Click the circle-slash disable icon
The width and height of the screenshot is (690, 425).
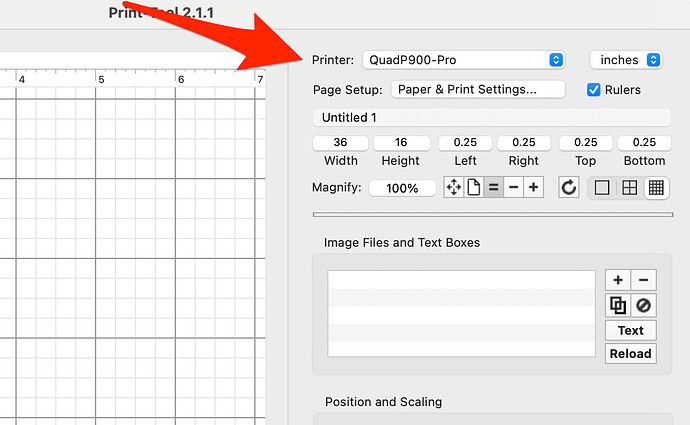(x=644, y=306)
